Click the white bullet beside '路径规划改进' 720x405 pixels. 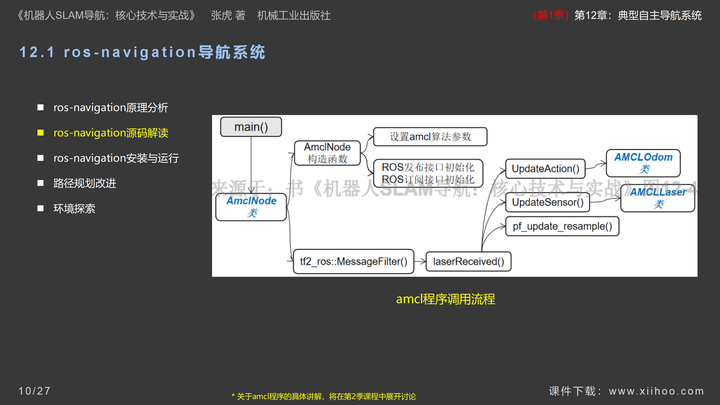[x=40, y=183]
